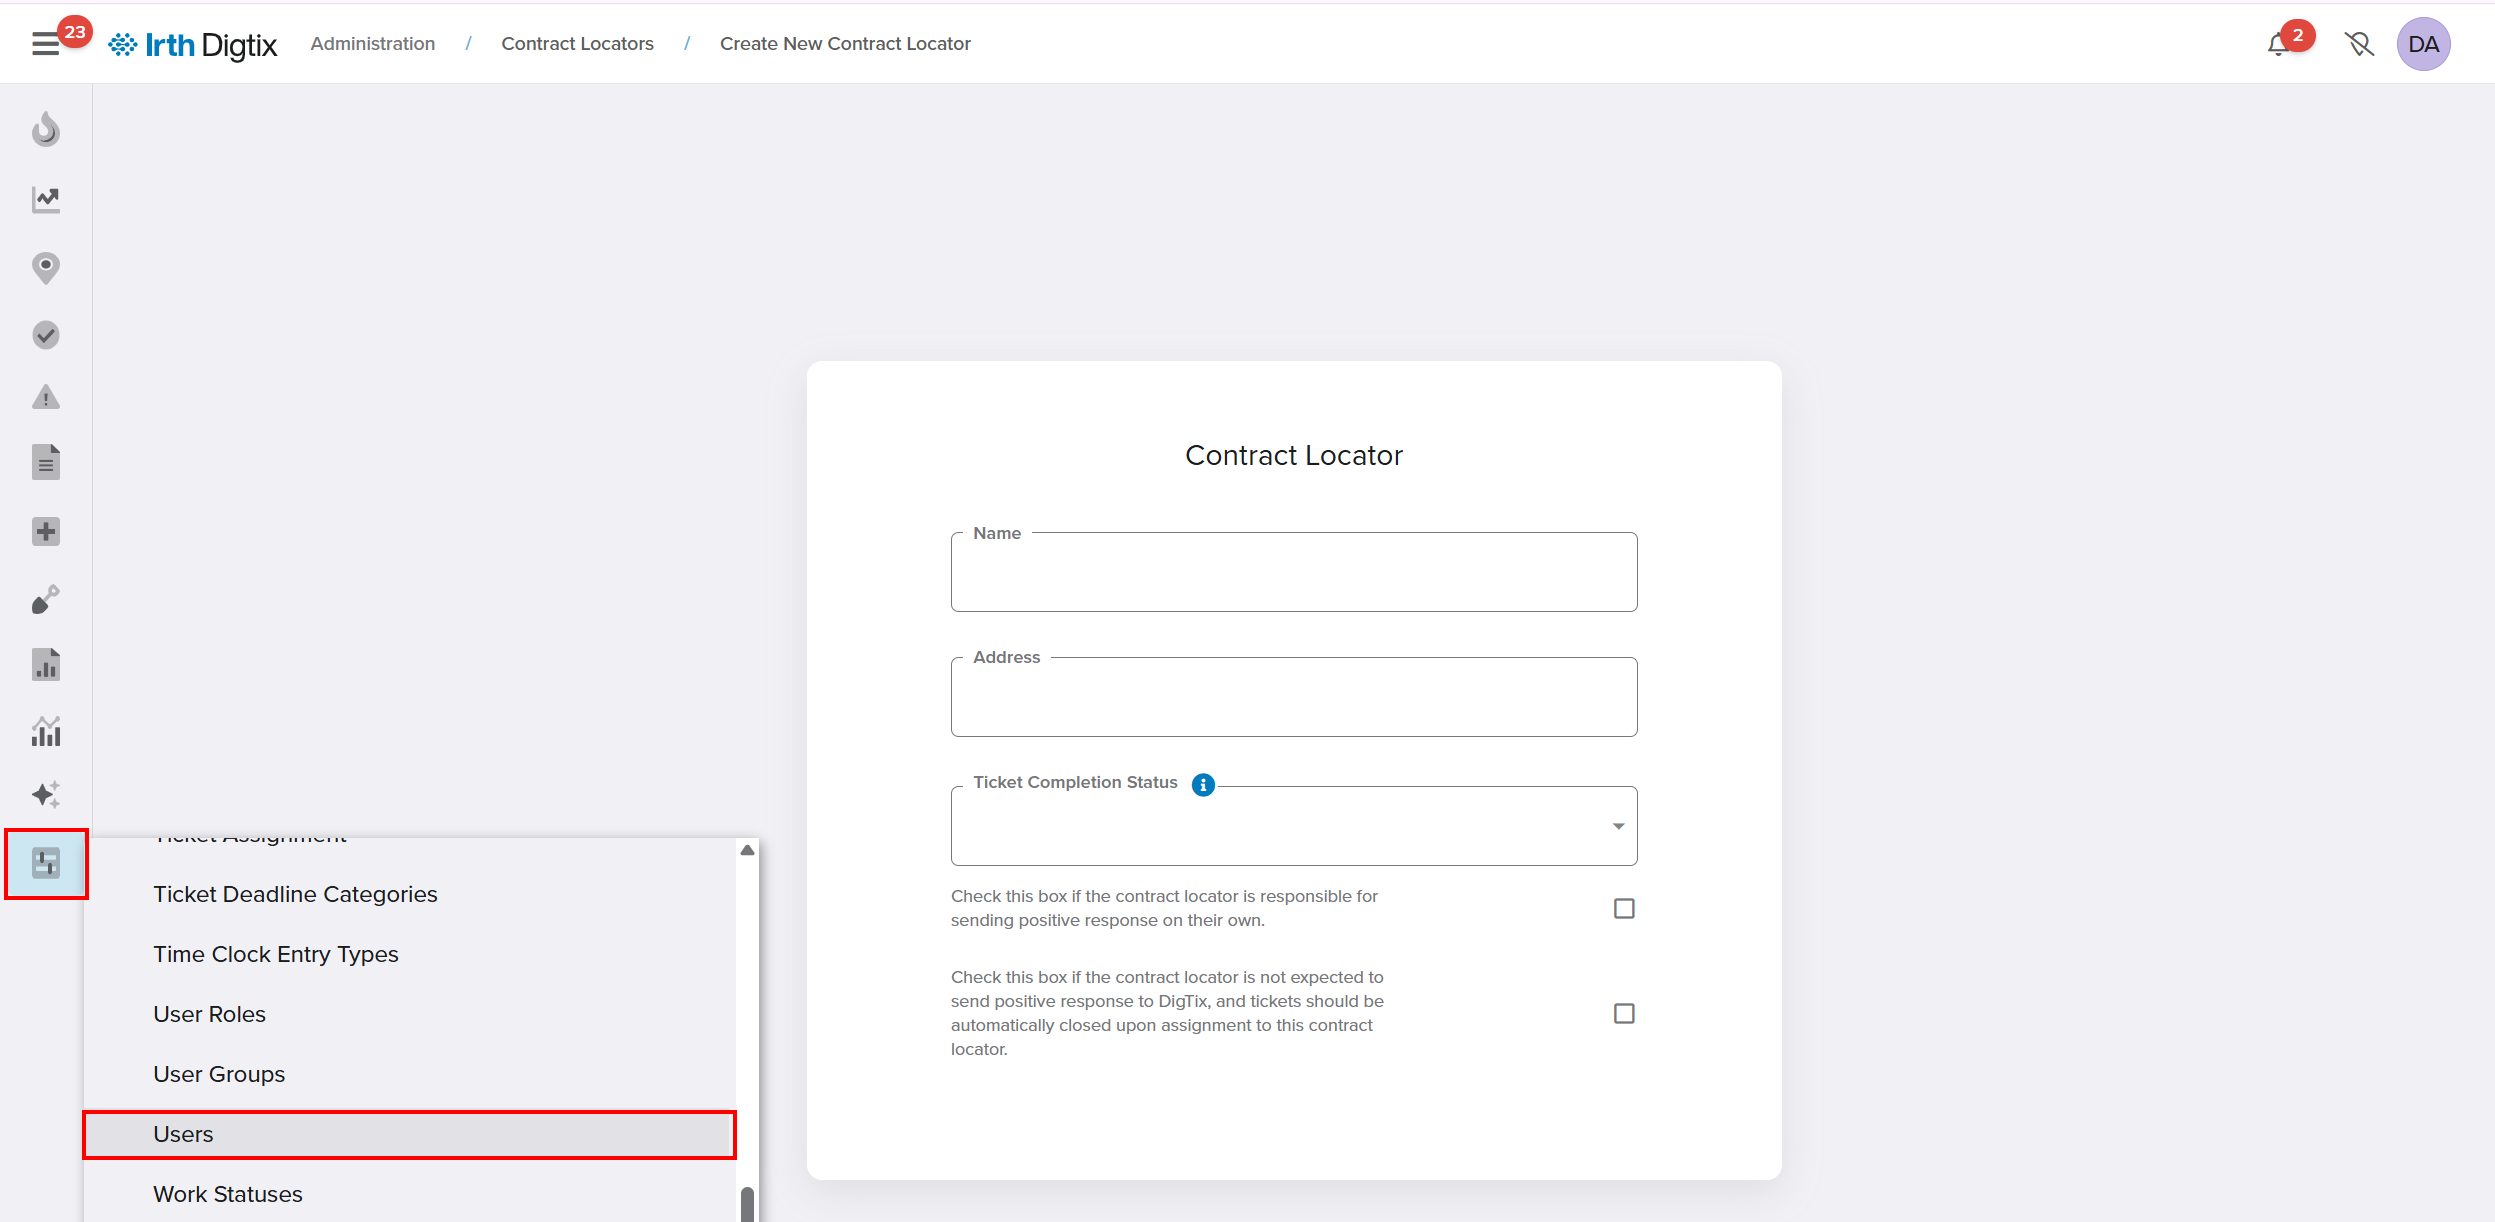Click the Name input field

pyautogui.click(x=1293, y=575)
